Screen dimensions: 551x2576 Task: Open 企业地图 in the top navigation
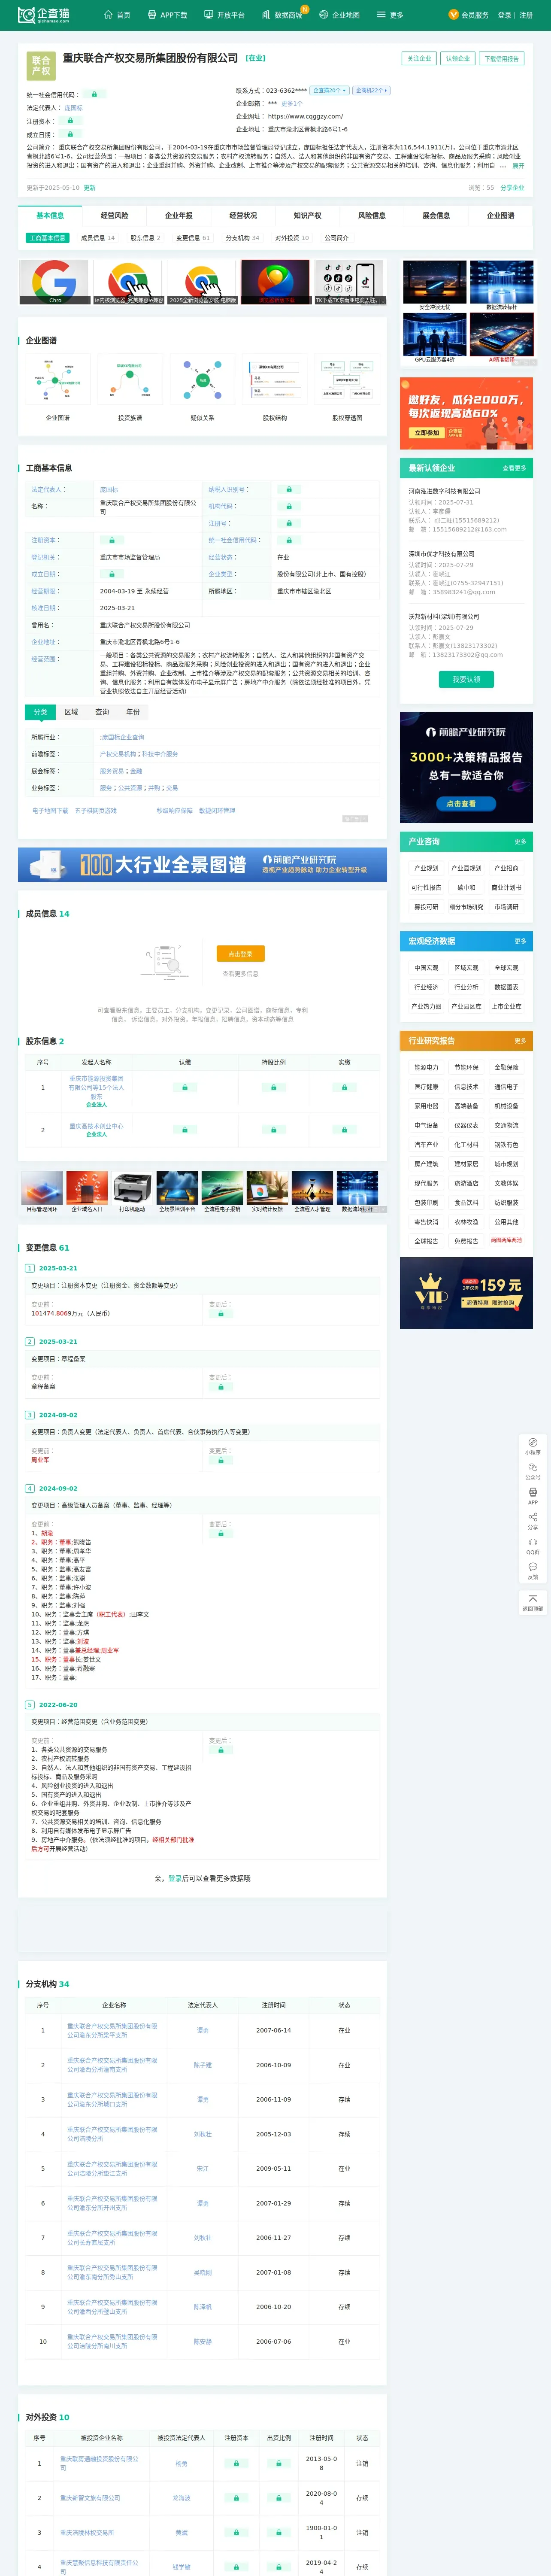pyautogui.click(x=339, y=15)
